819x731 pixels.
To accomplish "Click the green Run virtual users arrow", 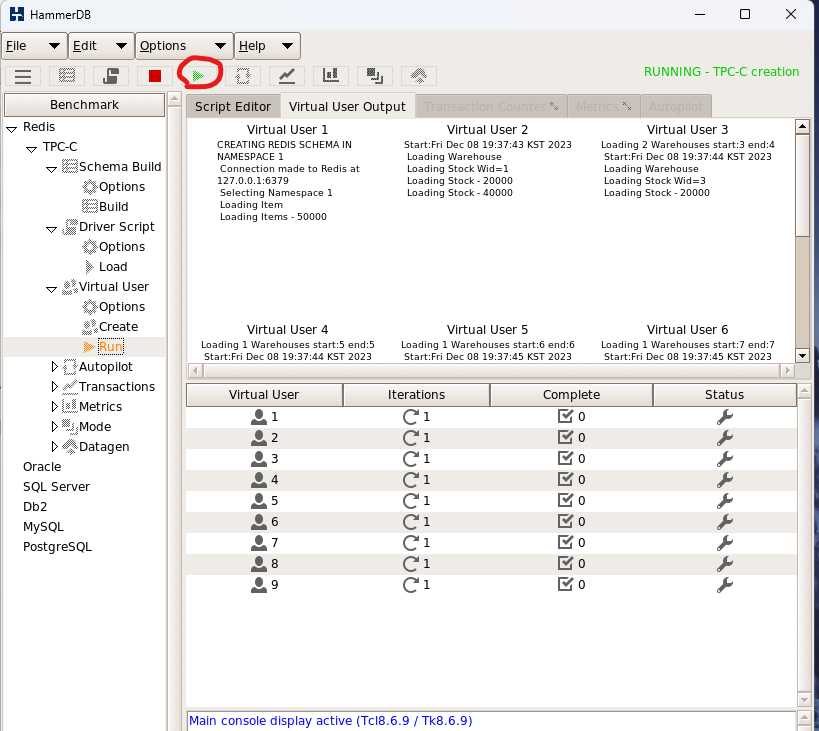I will click(x=198, y=76).
